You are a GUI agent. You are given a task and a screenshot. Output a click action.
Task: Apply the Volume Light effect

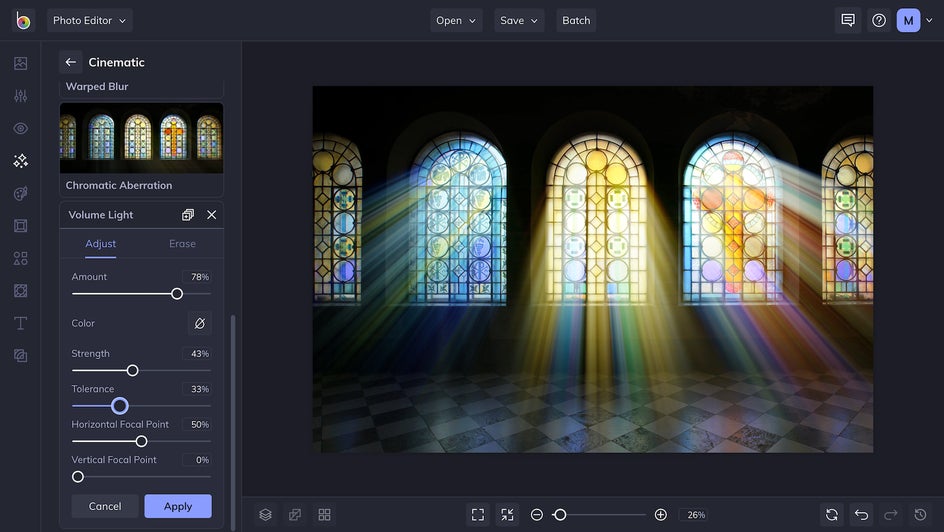point(178,506)
